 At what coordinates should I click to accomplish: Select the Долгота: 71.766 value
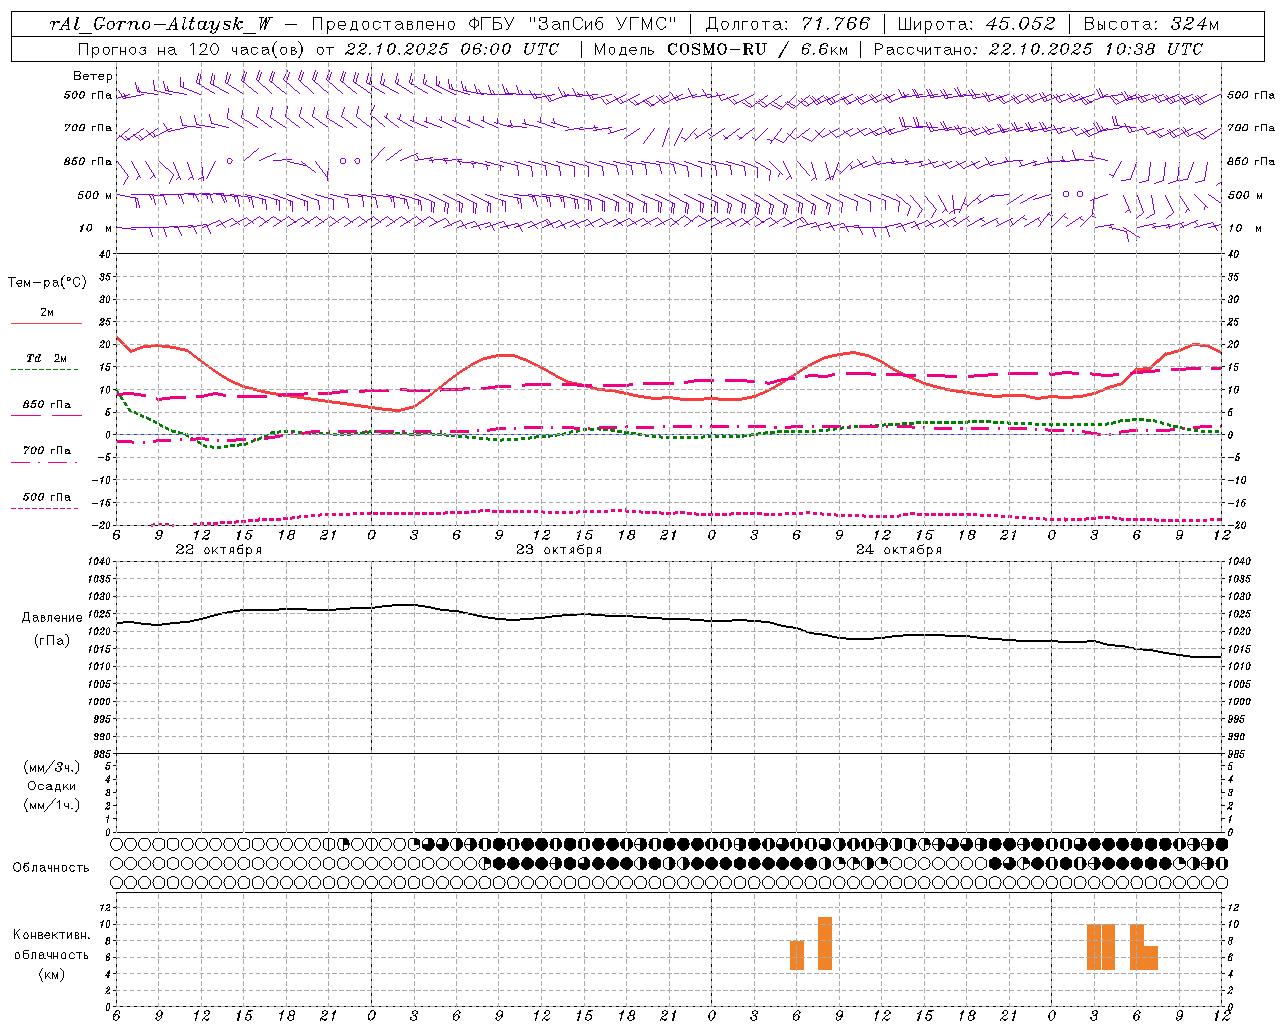[x=788, y=25]
